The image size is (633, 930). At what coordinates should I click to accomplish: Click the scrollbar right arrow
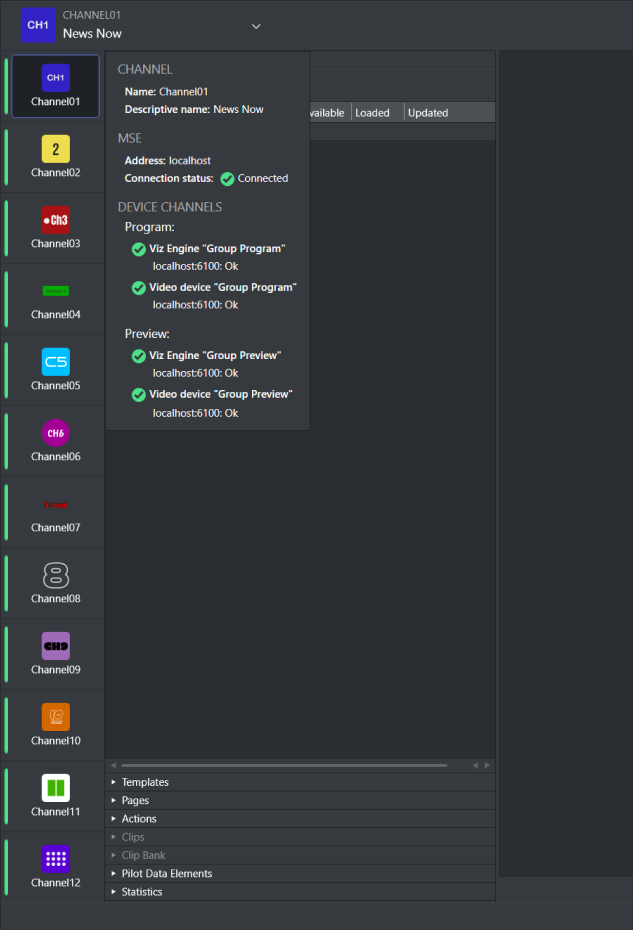[x=487, y=765]
